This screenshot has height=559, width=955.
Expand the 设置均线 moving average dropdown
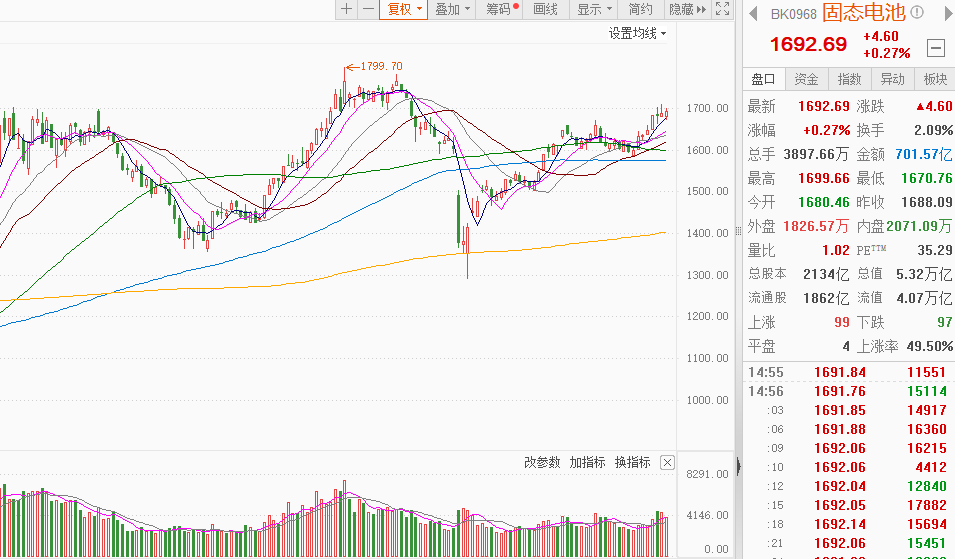(637, 33)
